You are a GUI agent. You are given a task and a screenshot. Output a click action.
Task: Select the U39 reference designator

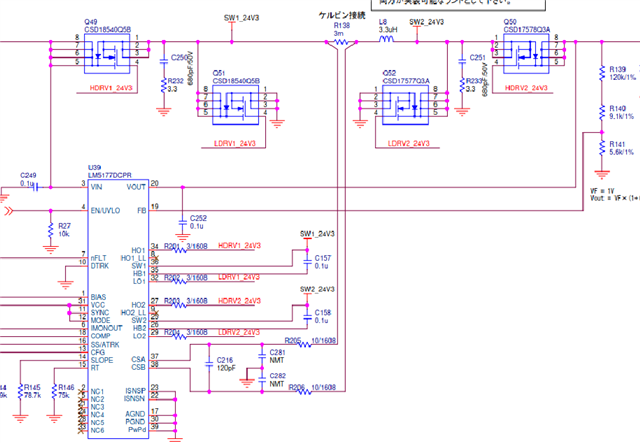click(x=94, y=167)
